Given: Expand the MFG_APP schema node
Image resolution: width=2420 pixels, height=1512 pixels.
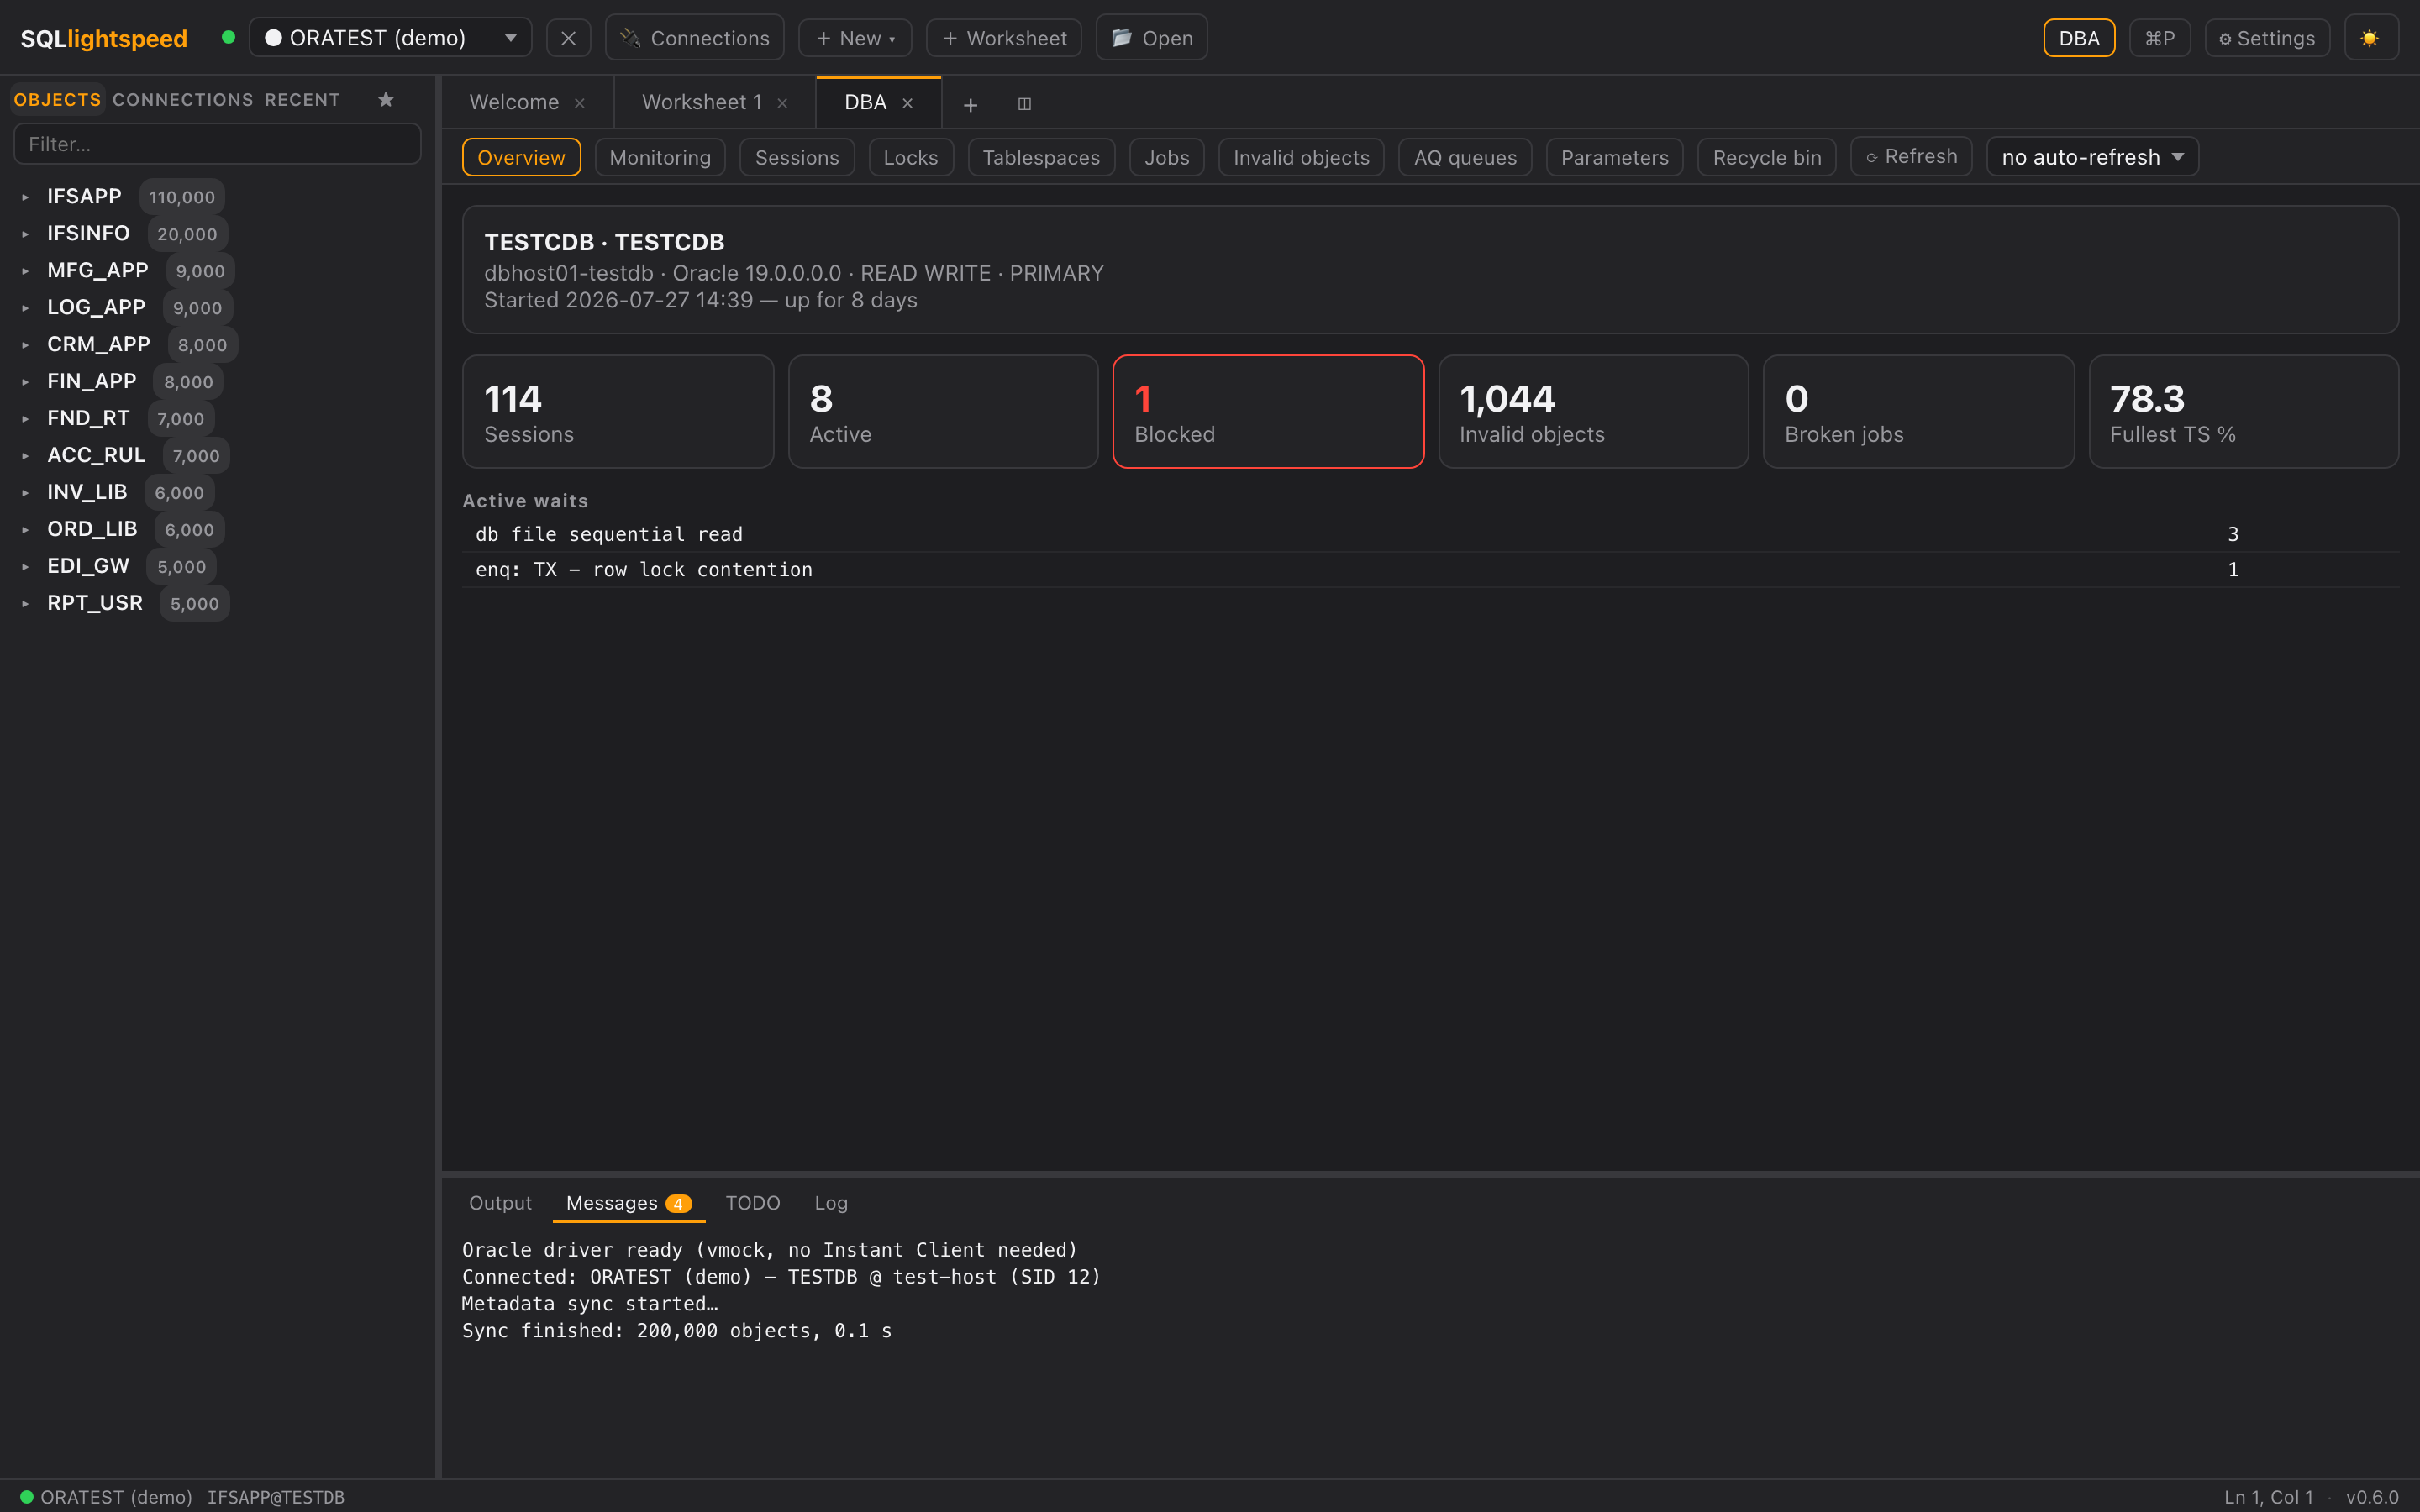Looking at the screenshot, I should [x=25, y=271].
